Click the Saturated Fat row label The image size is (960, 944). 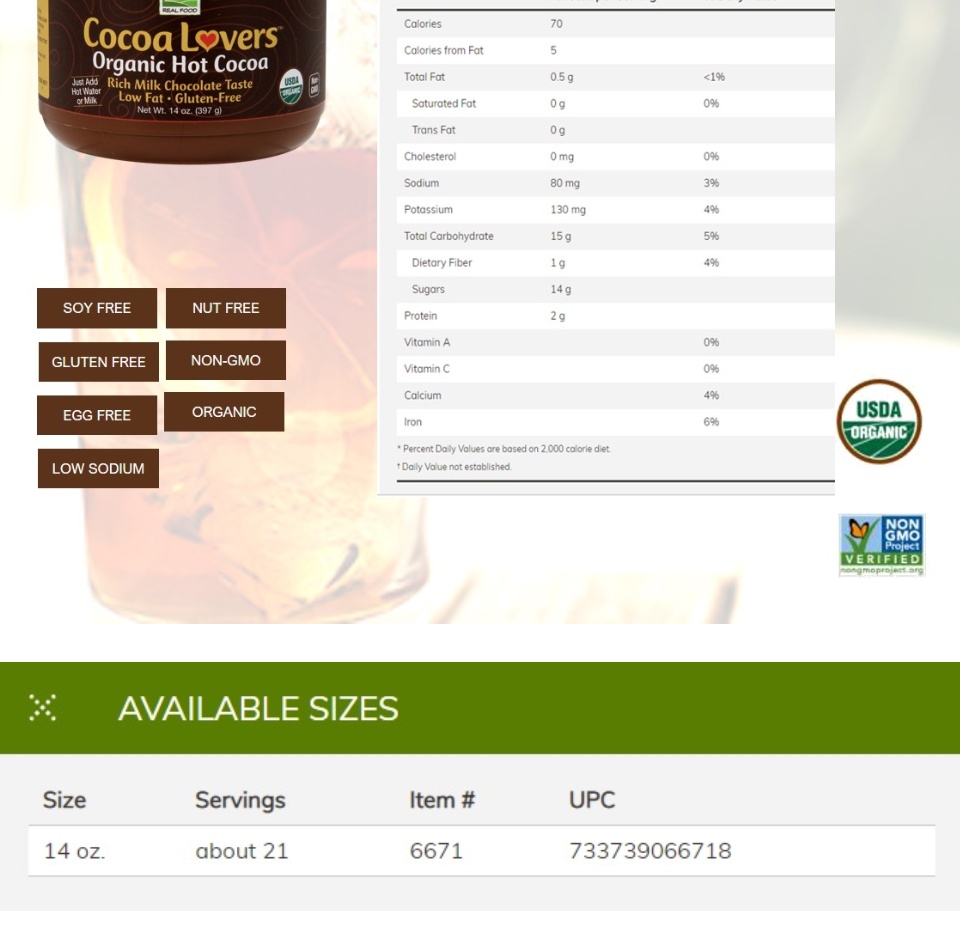pyautogui.click(x=444, y=103)
